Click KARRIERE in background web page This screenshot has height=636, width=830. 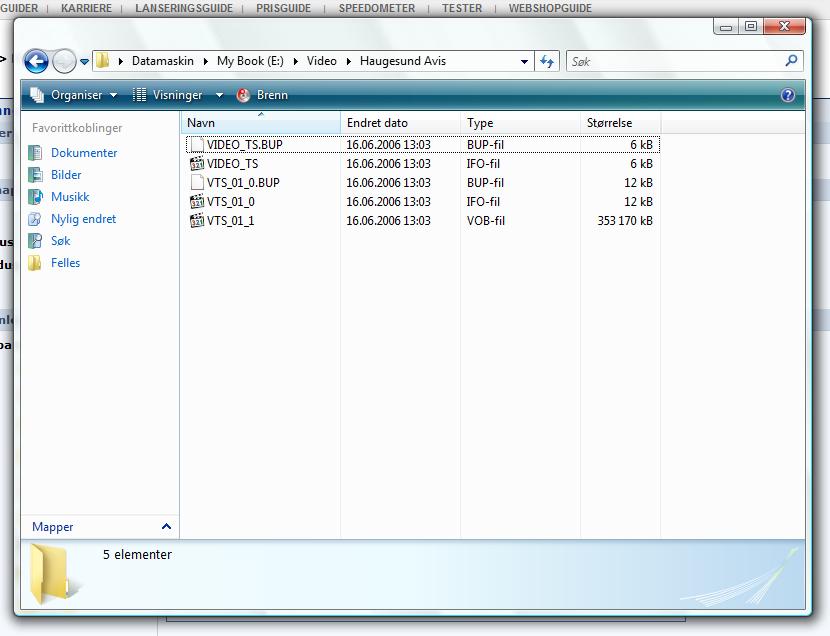coord(86,8)
